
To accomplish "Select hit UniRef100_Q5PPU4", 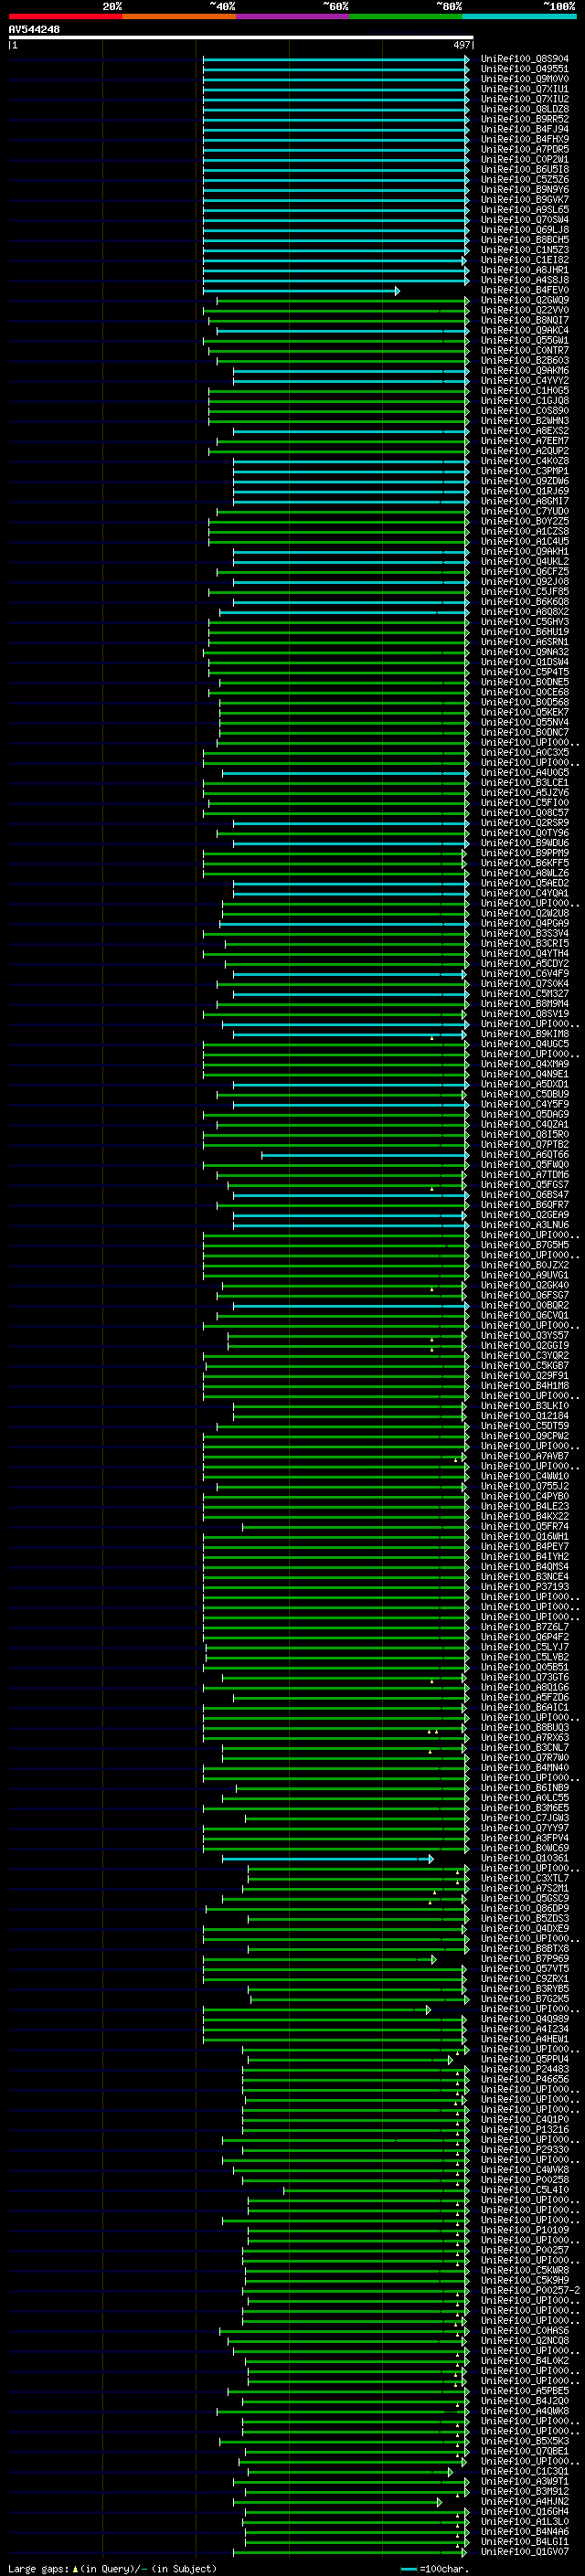I will (x=525, y=2059).
